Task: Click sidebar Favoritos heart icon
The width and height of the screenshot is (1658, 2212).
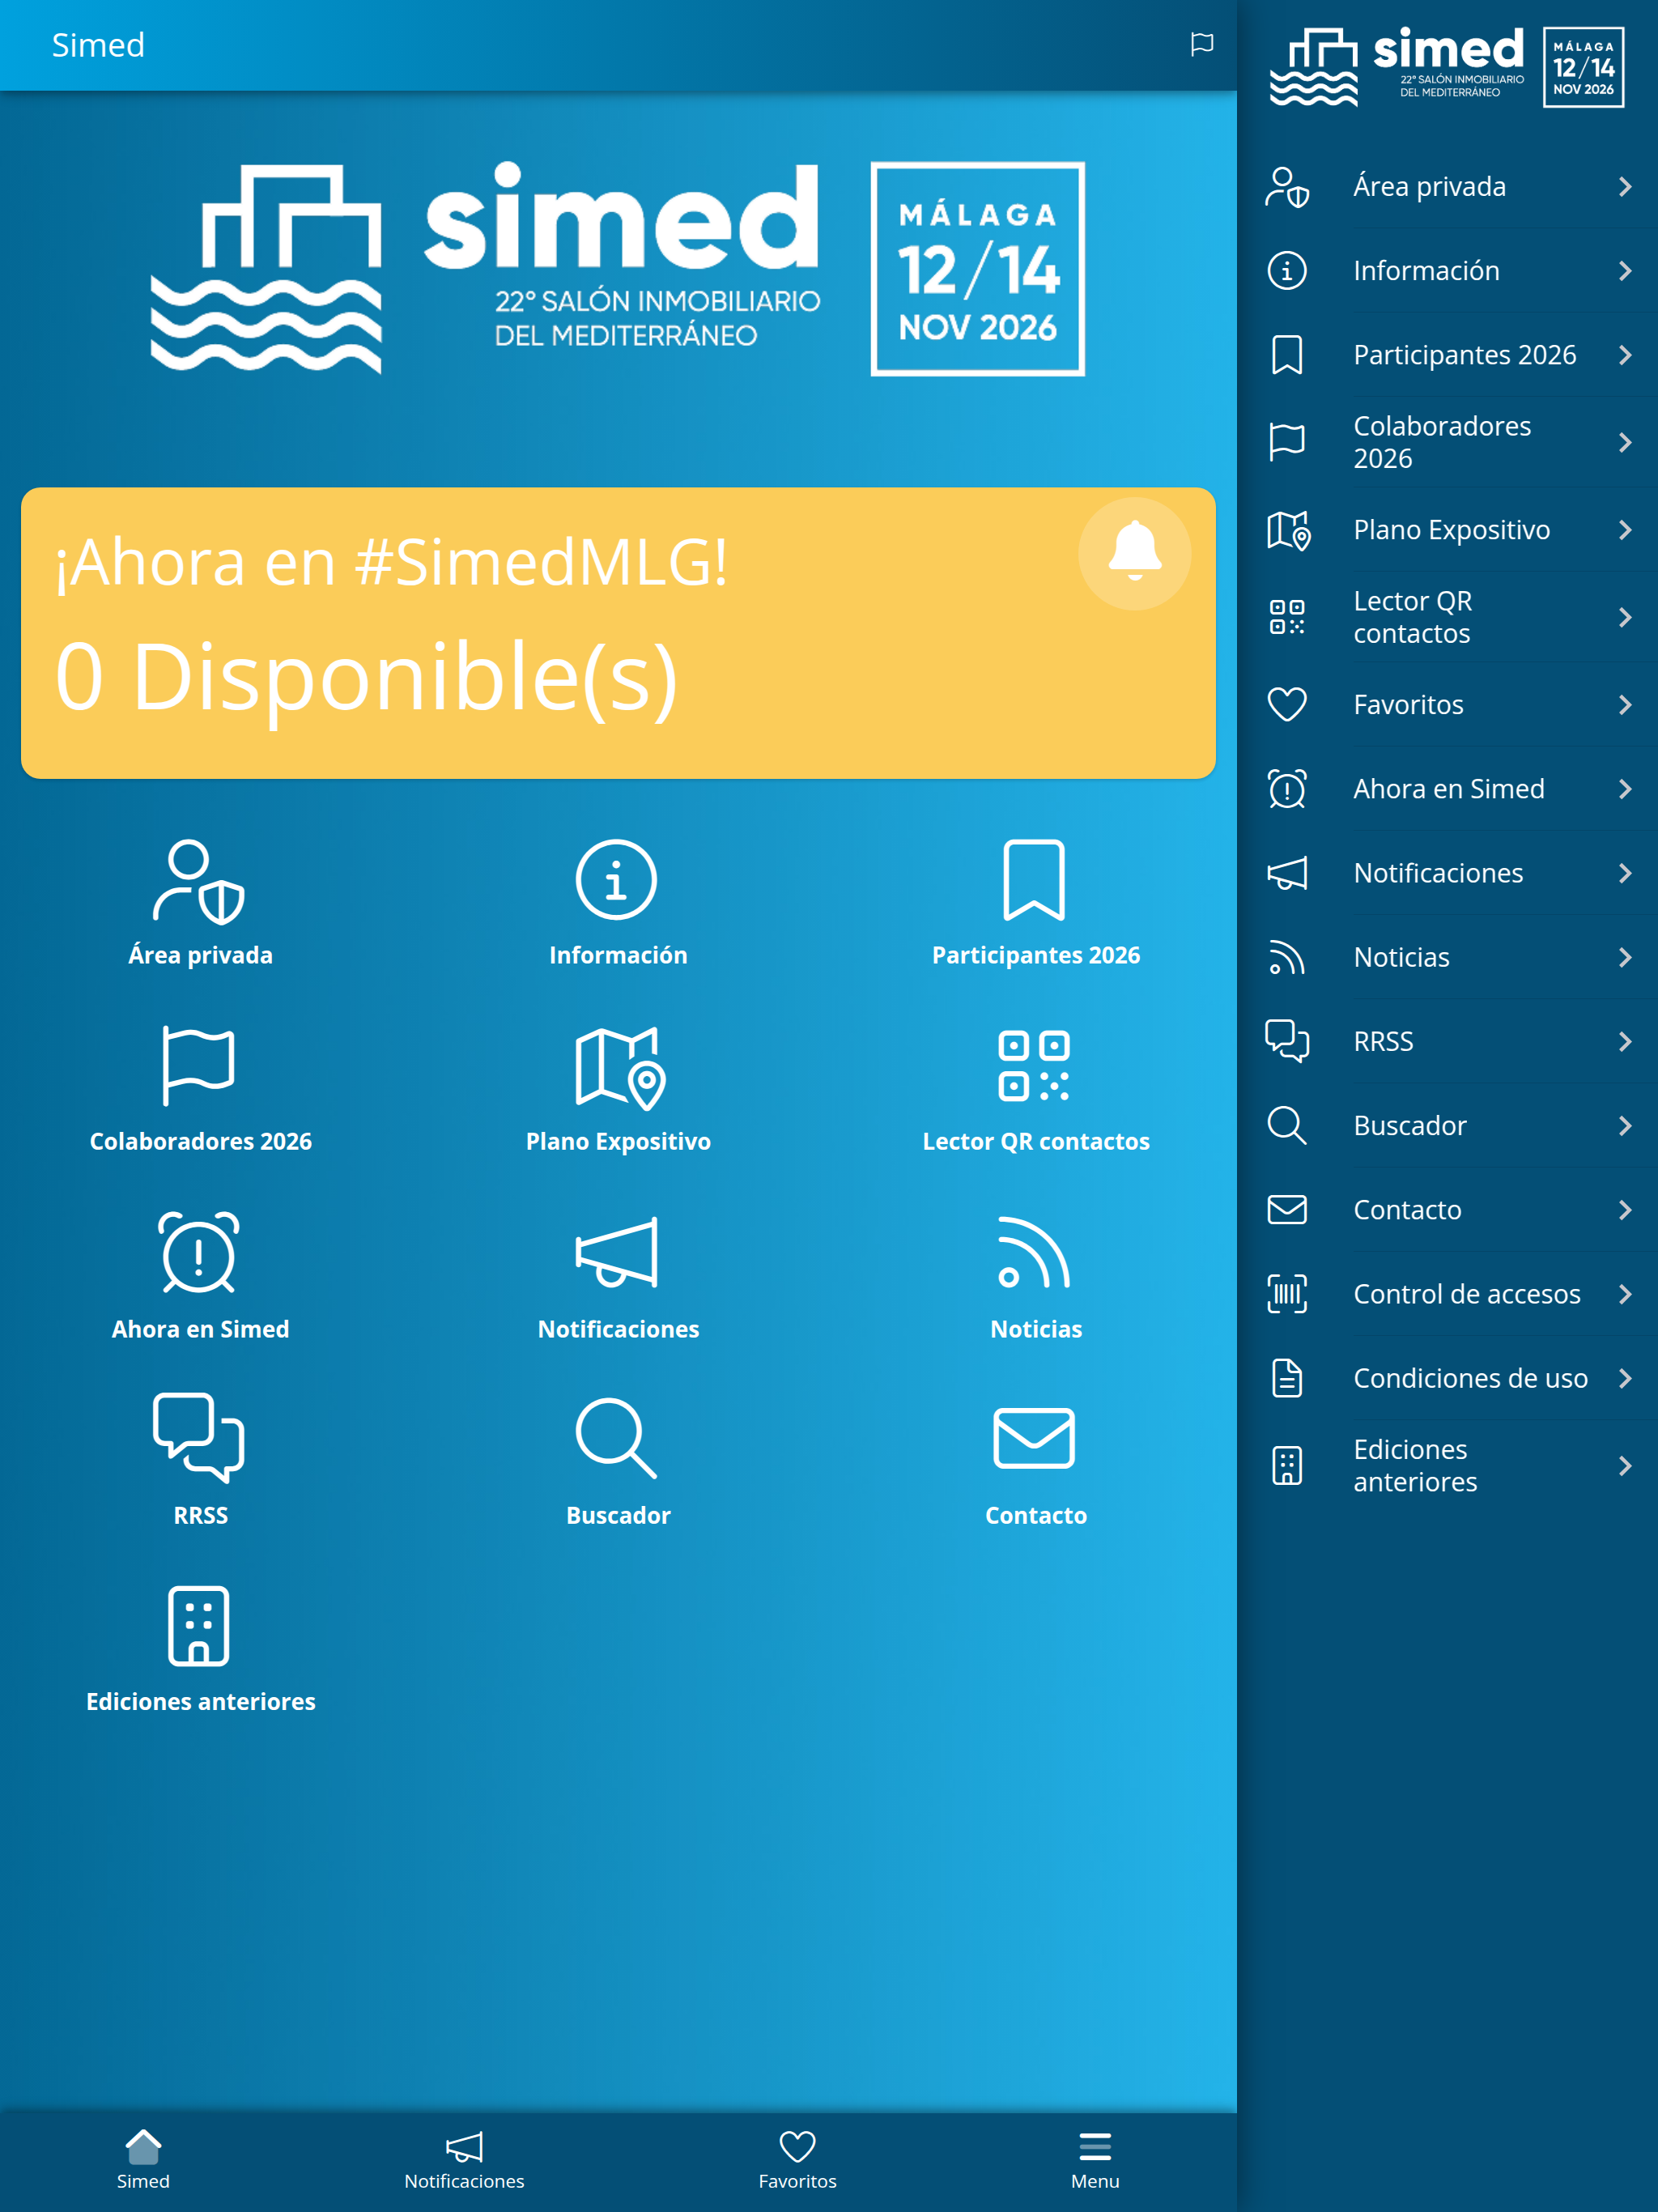Action: 1287,704
